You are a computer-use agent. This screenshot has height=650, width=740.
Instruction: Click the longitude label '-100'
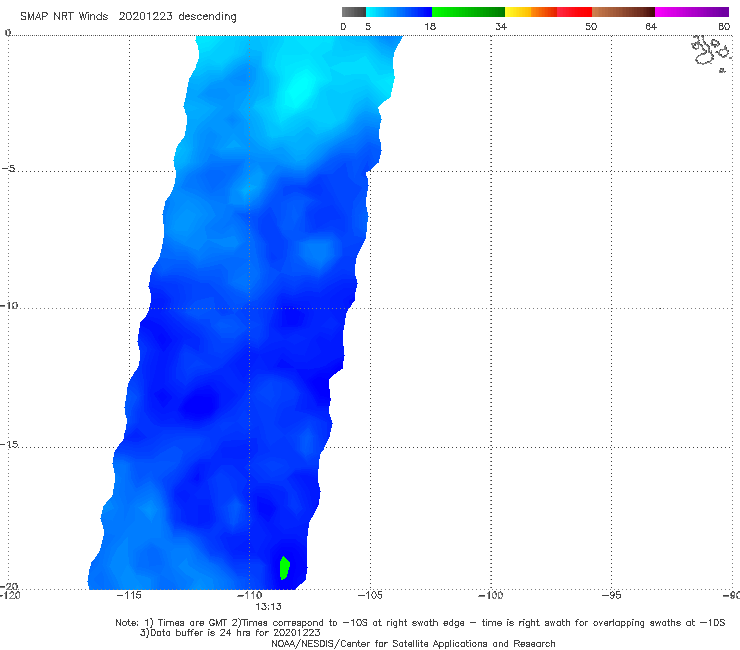[490, 595]
